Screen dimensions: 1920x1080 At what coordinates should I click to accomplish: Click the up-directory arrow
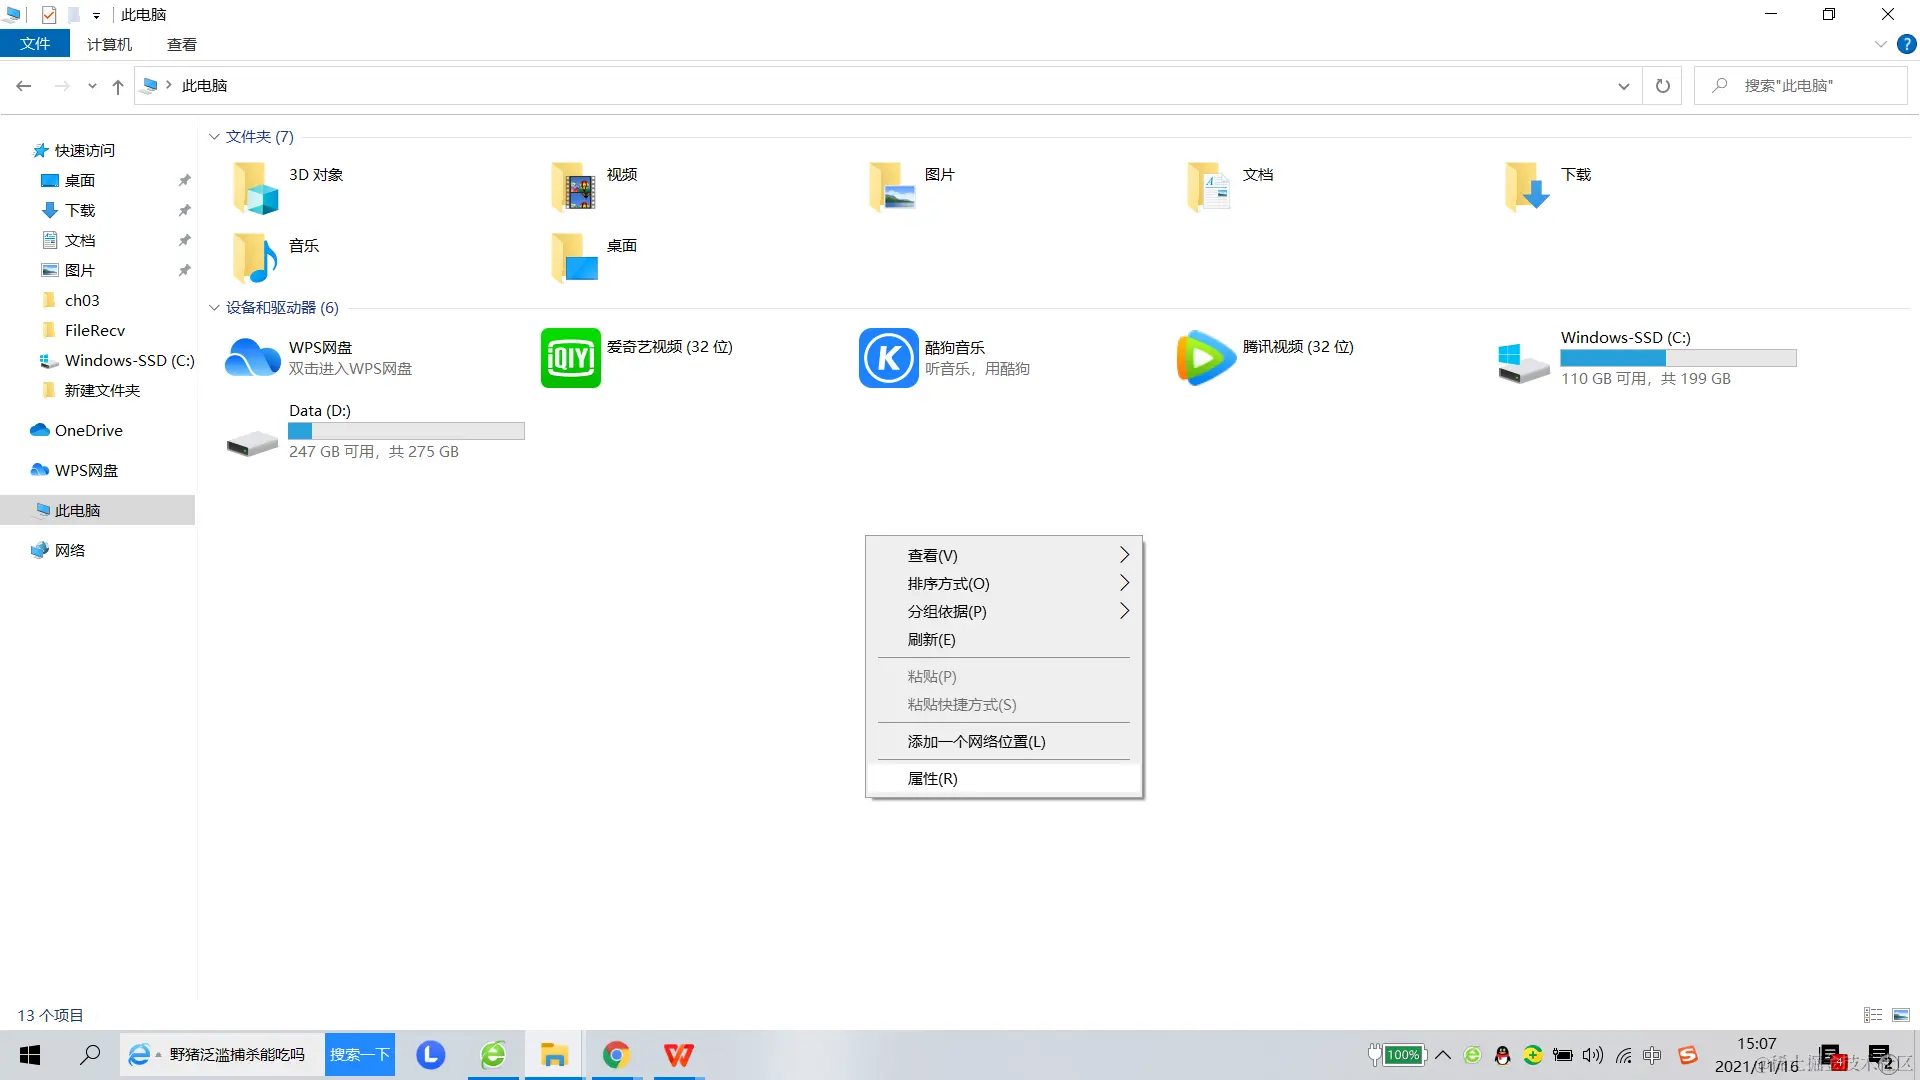pos(118,87)
